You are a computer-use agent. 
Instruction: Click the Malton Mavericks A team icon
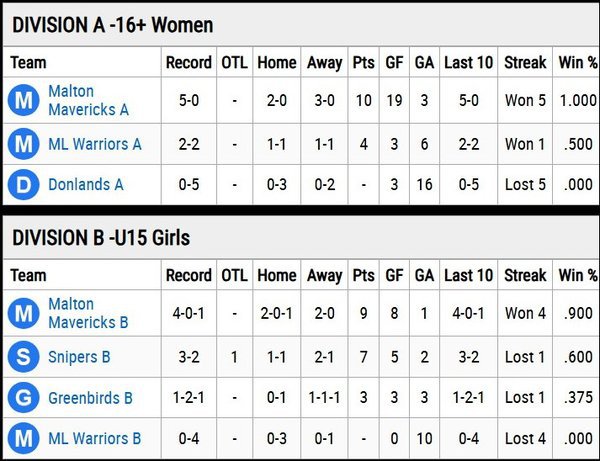[x=24, y=100]
